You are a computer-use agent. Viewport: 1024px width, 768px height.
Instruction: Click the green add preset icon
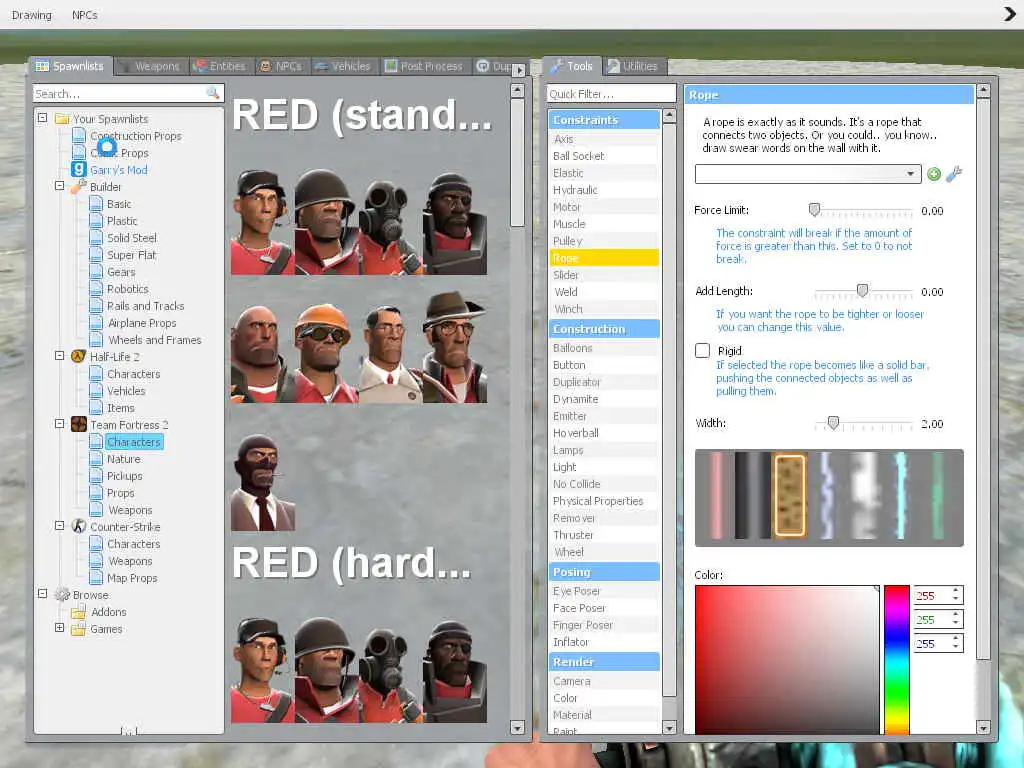(x=934, y=174)
